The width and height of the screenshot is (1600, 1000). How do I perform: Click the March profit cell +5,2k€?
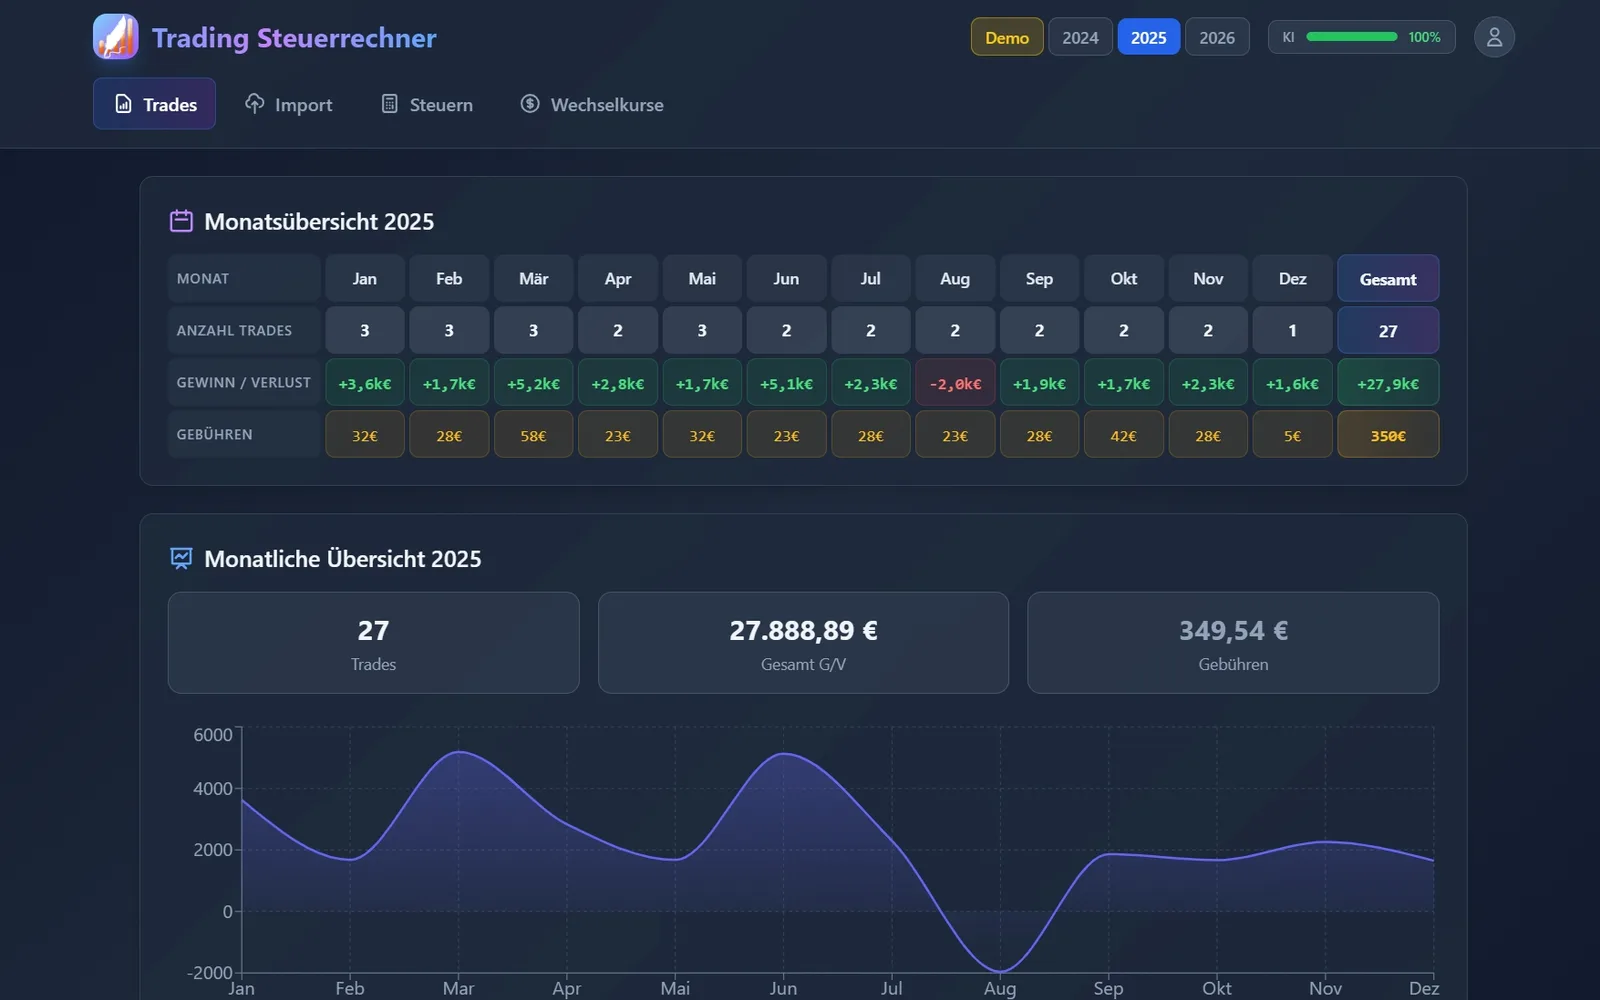533,383
